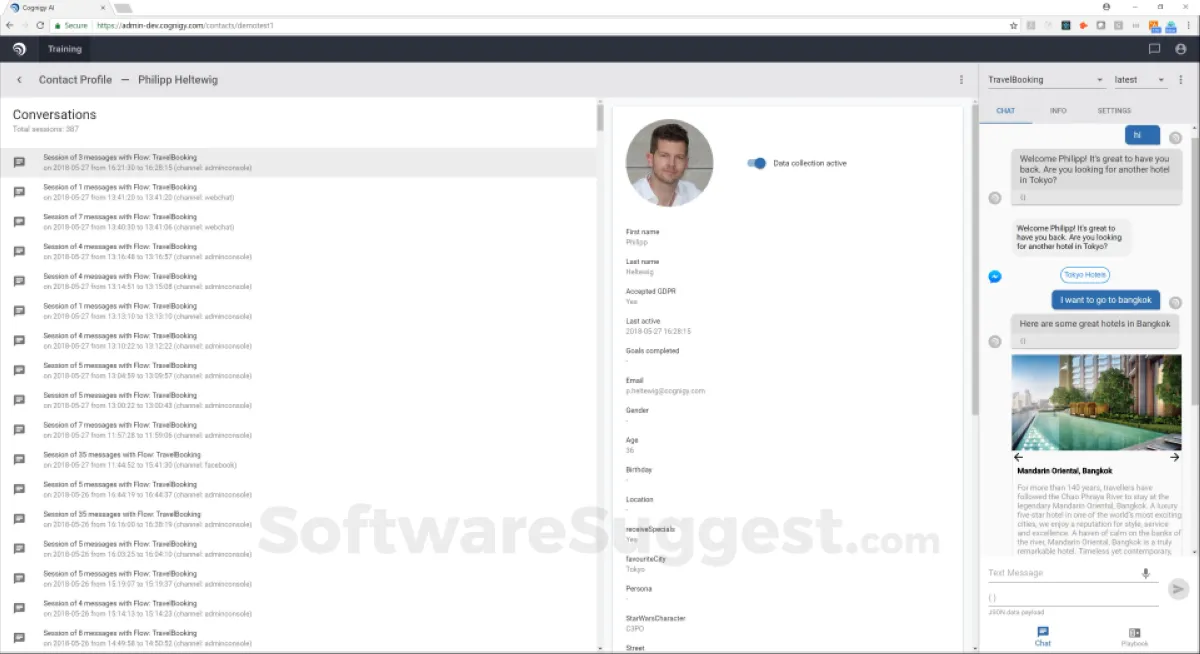Open session of 1 messages at 13:13:10
1200x654 pixels.
point(298,311)
